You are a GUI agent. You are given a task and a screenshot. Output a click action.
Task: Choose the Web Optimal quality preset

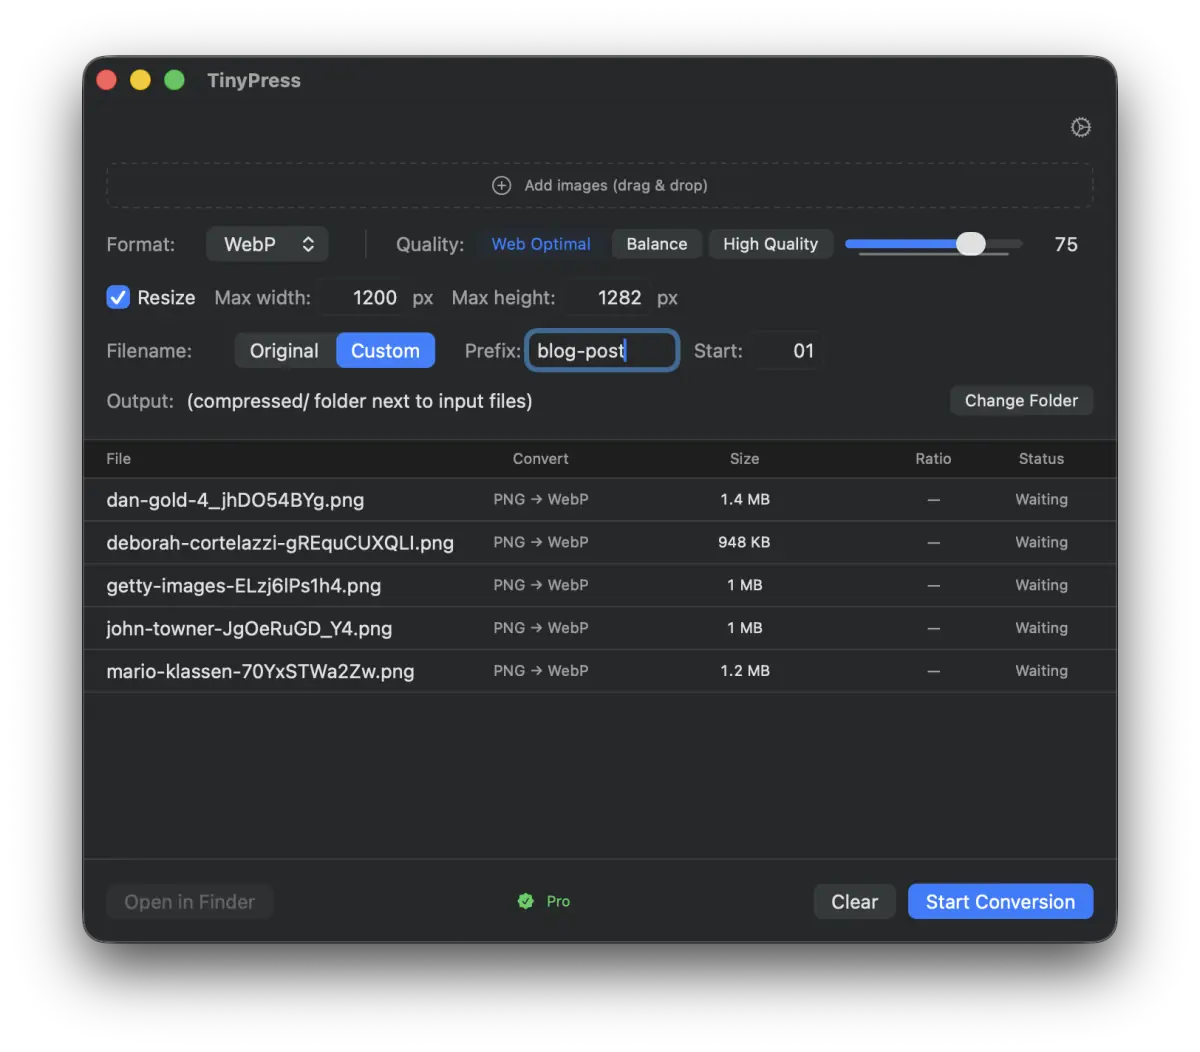point(541,244)
